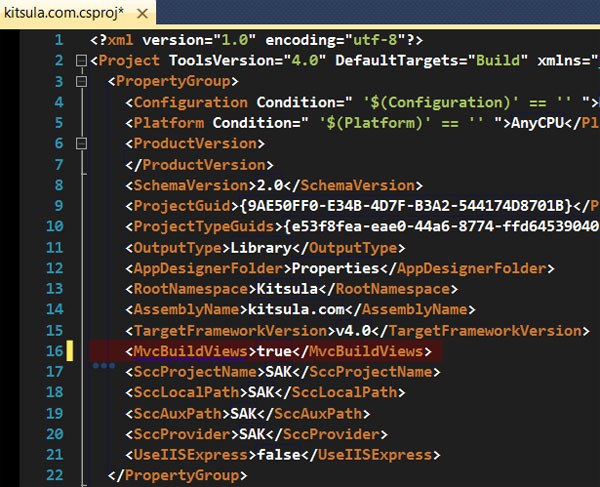Collapse the Project element on line 2
Viewport: 600px width, 487px height.
(81, 60)
